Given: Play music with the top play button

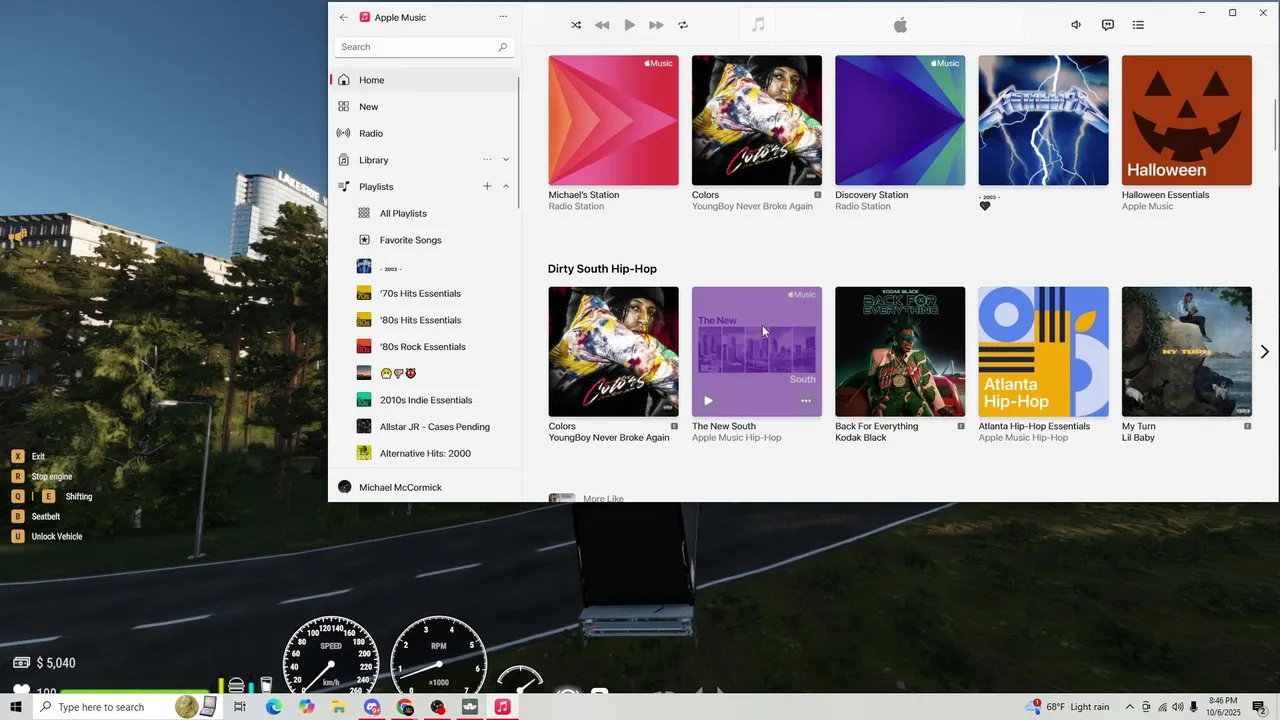Looking at the screenshot, I should point(629,25).
